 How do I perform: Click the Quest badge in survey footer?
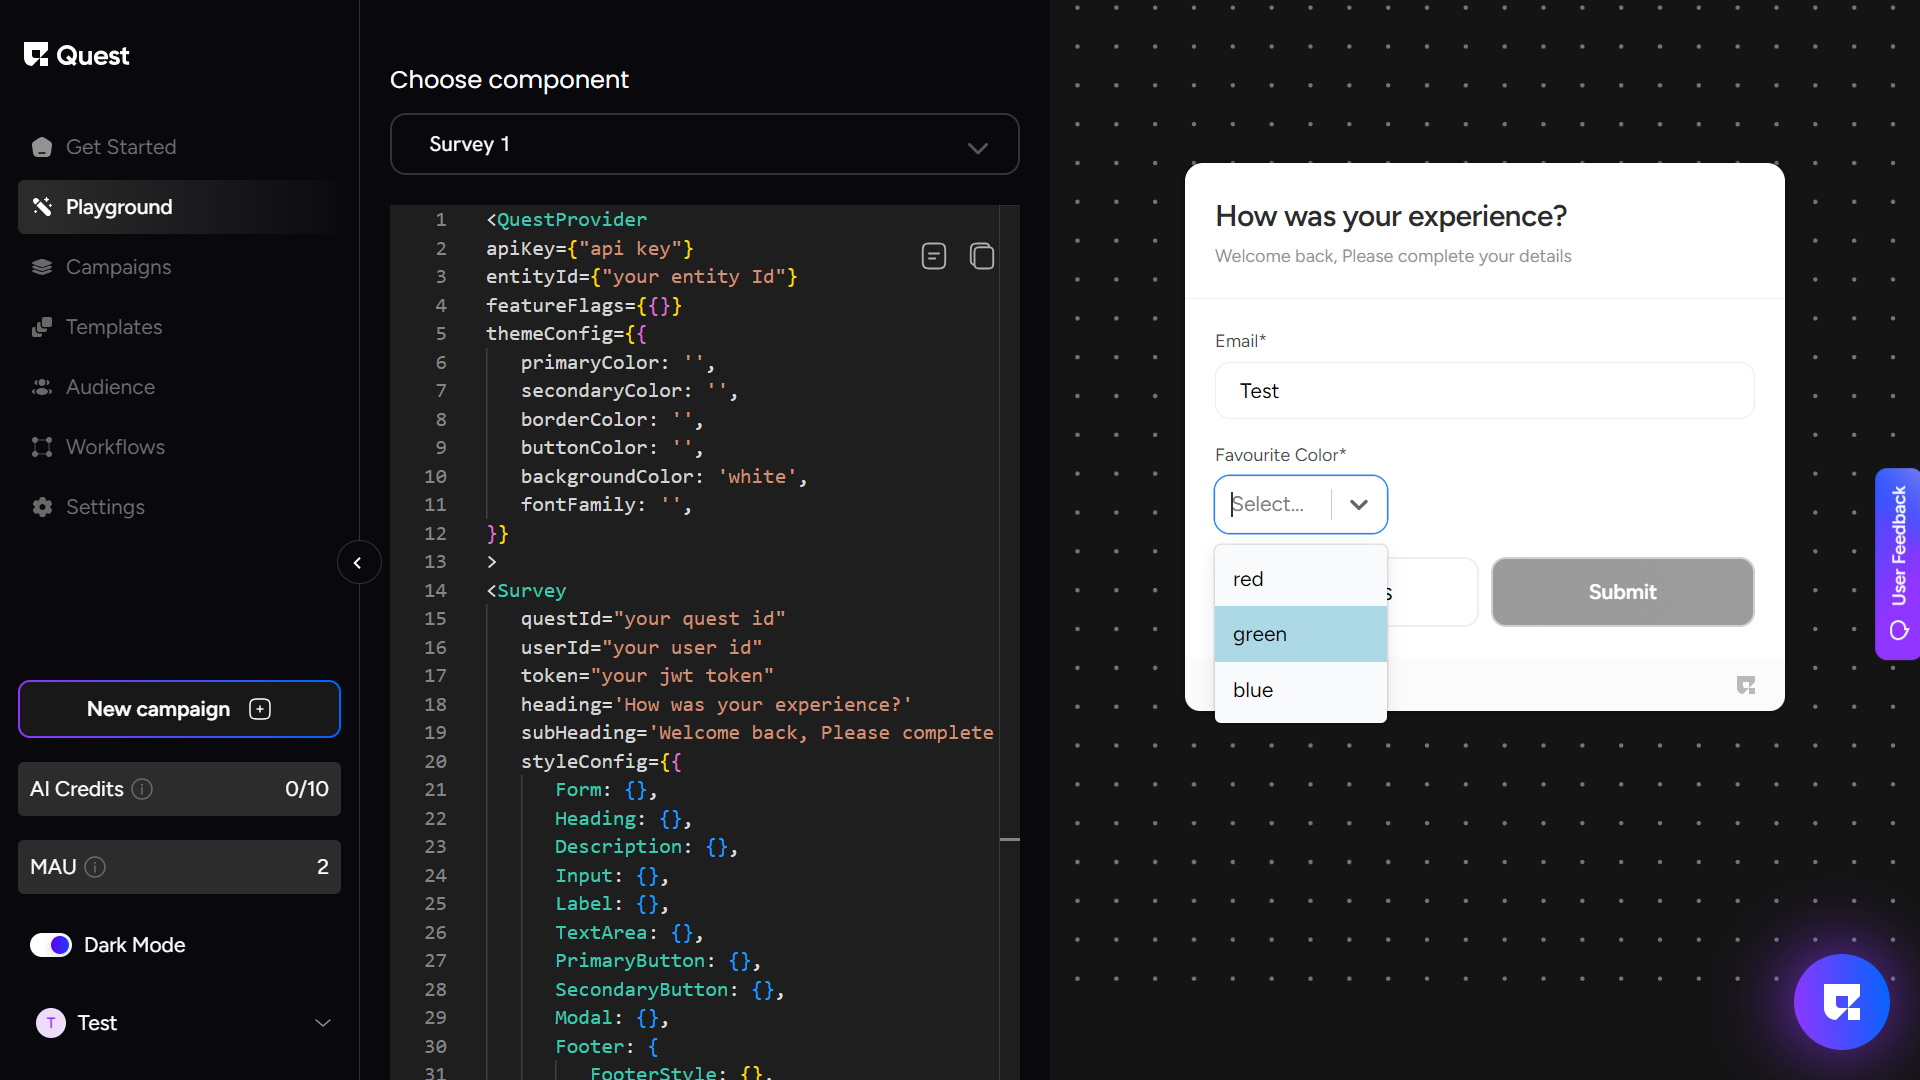(x=1746, y=685)
